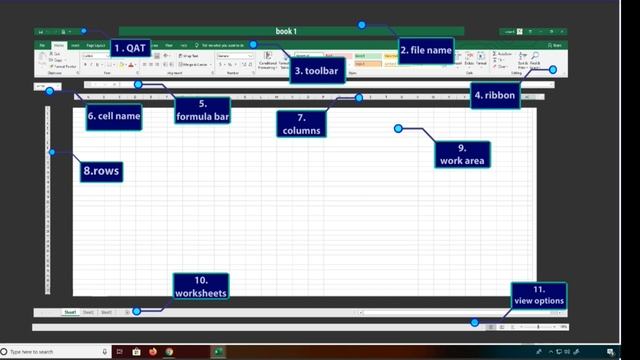Click the Ribbon Display Options button
640x360 pixels.
(x=530, y=31)
